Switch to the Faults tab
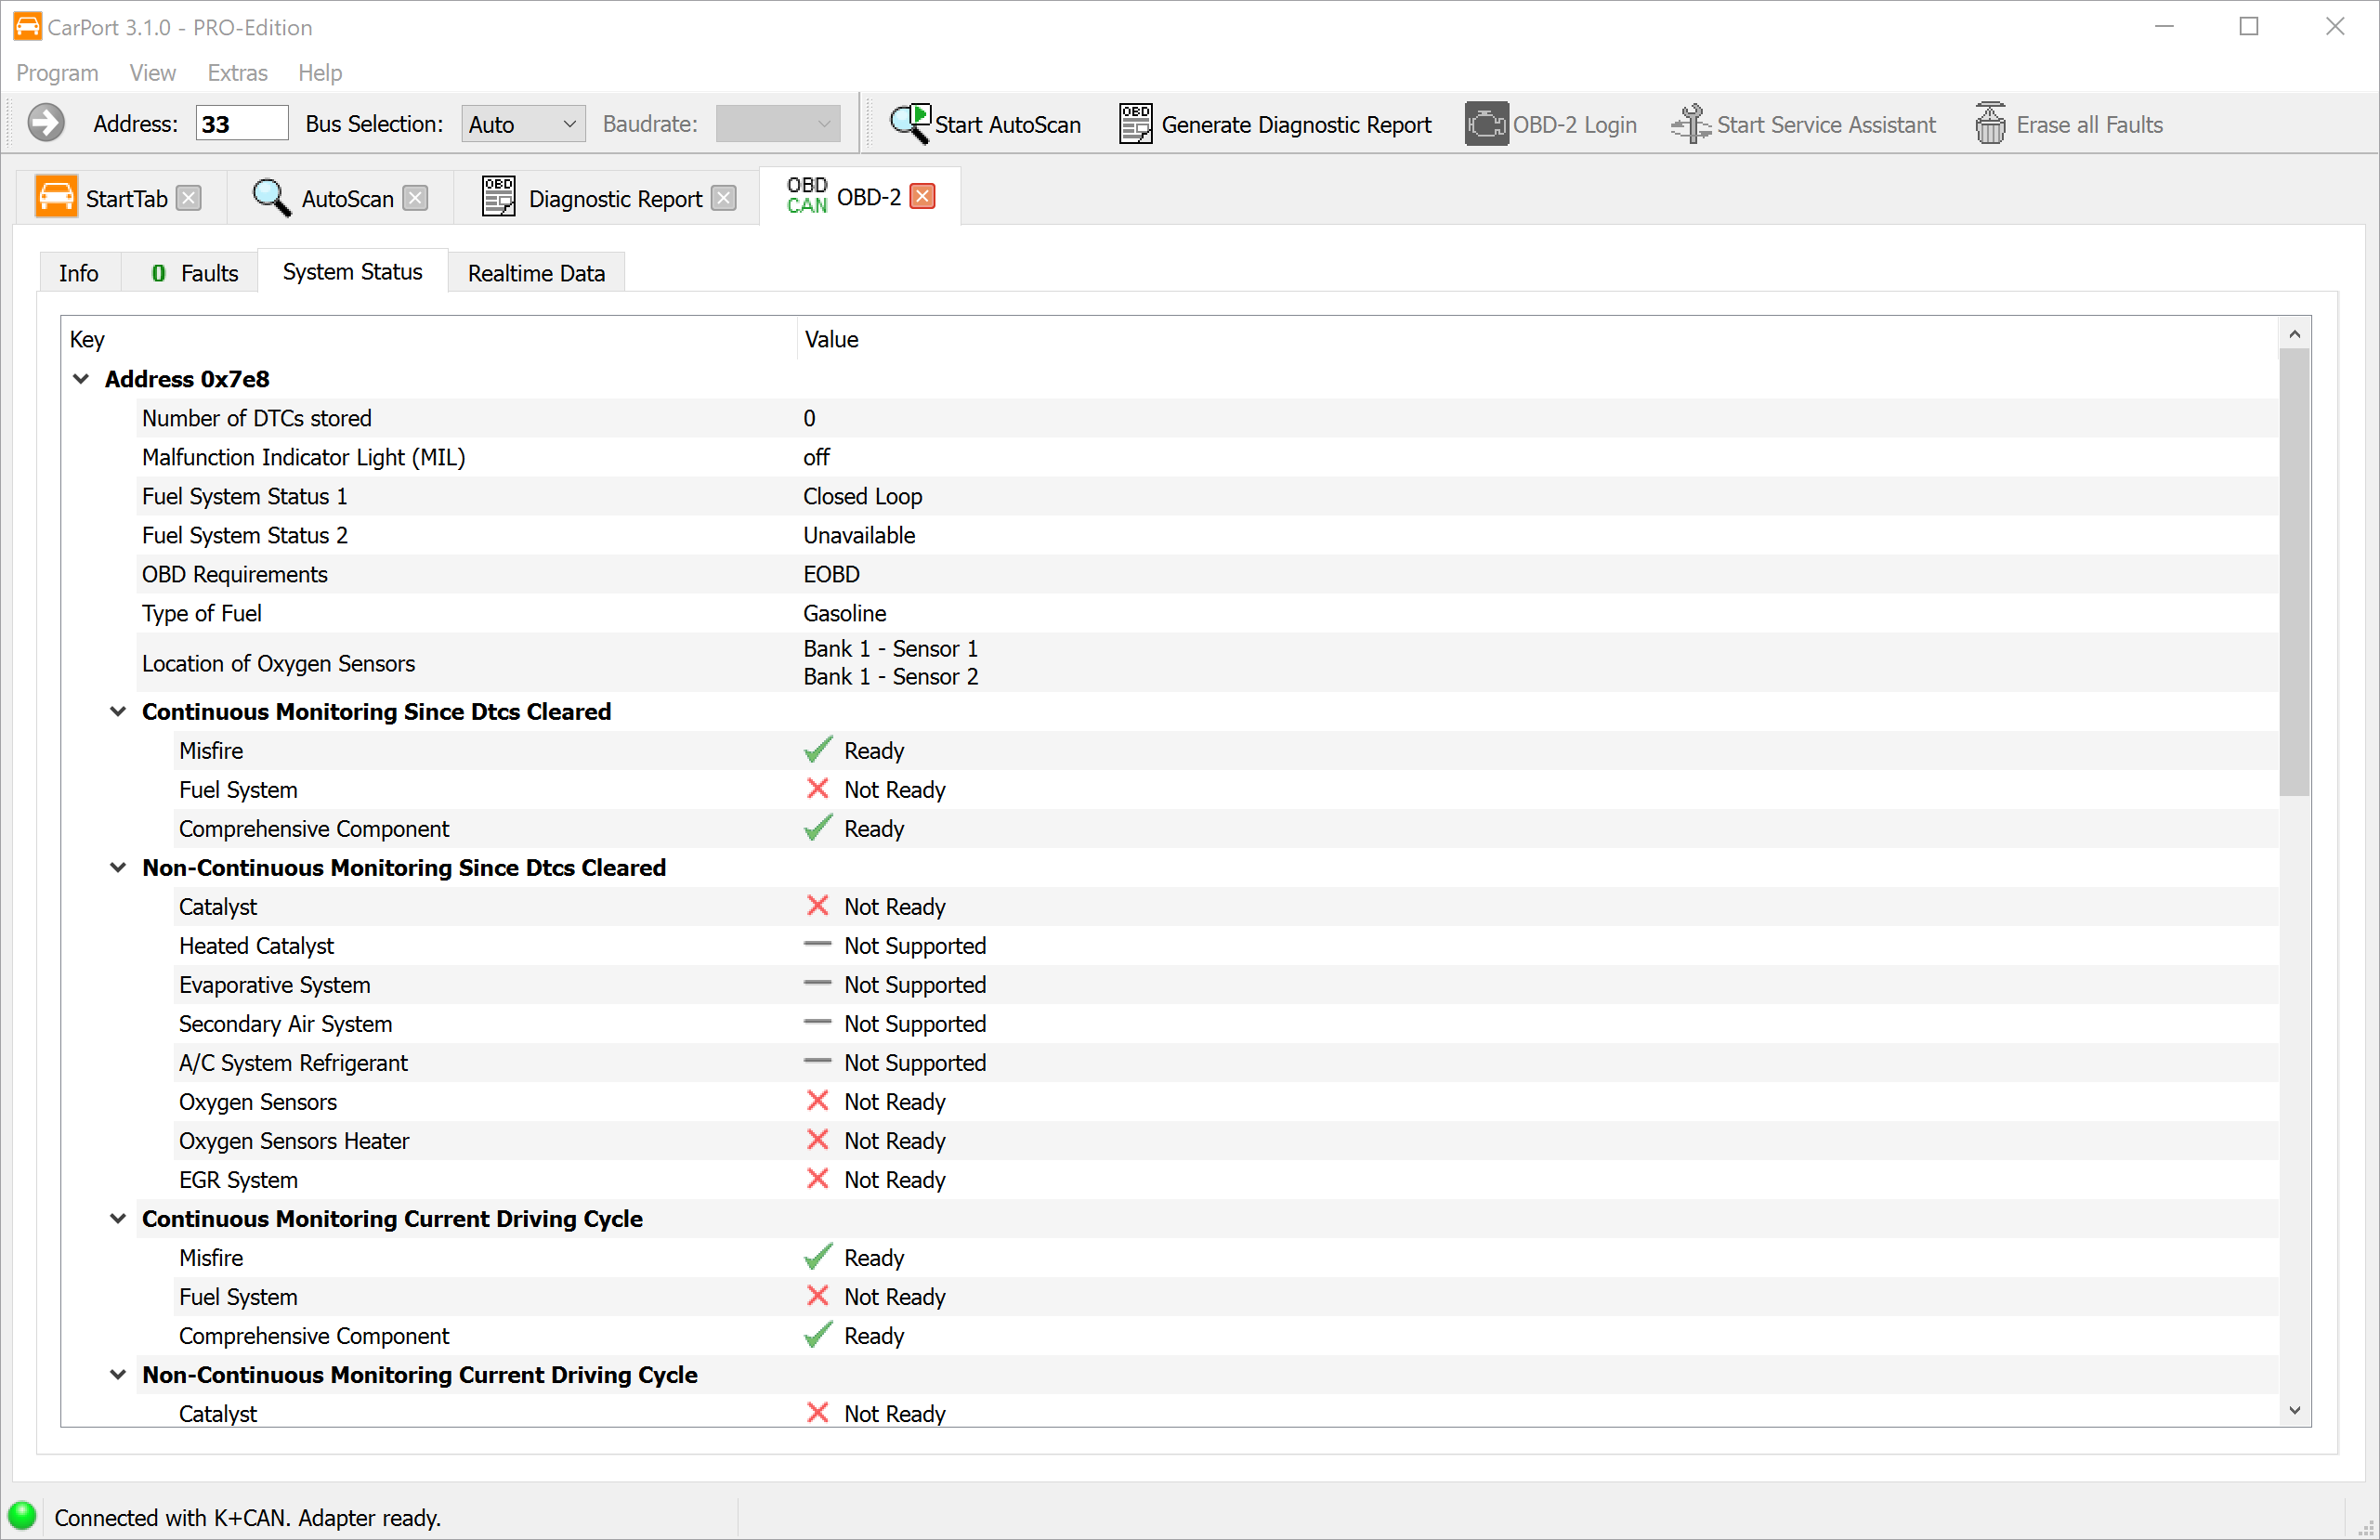This screenshot has height=1540, width=2380. [195, 273]
